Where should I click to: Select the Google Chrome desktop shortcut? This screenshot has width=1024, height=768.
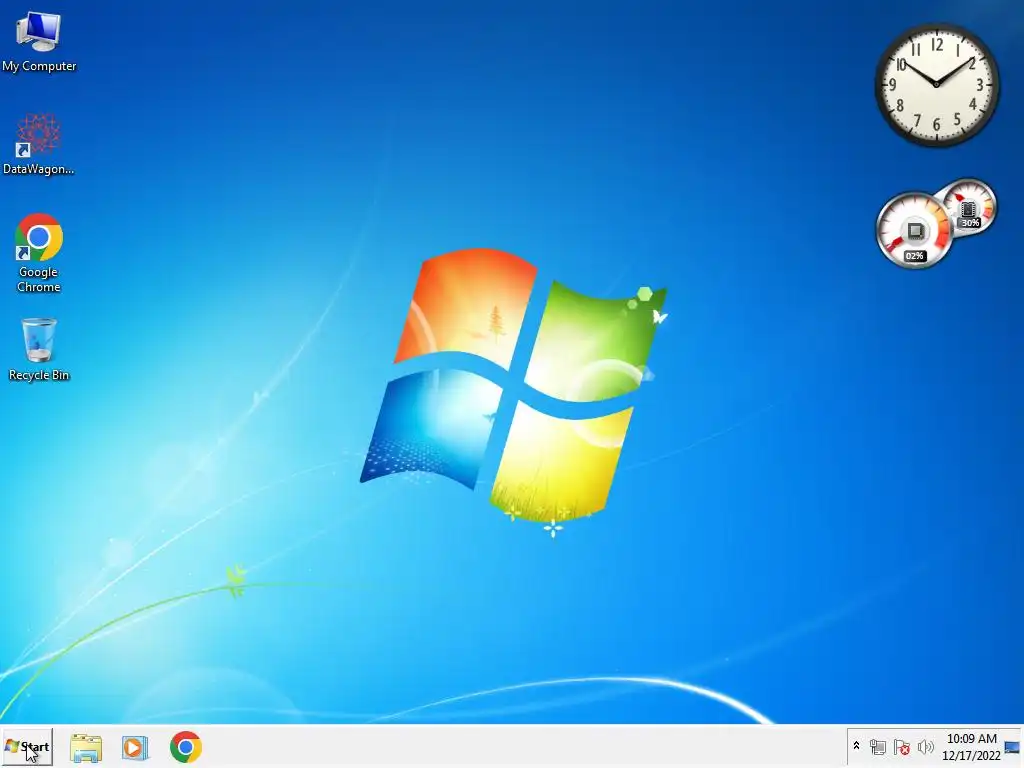click(x=39, y=253)
